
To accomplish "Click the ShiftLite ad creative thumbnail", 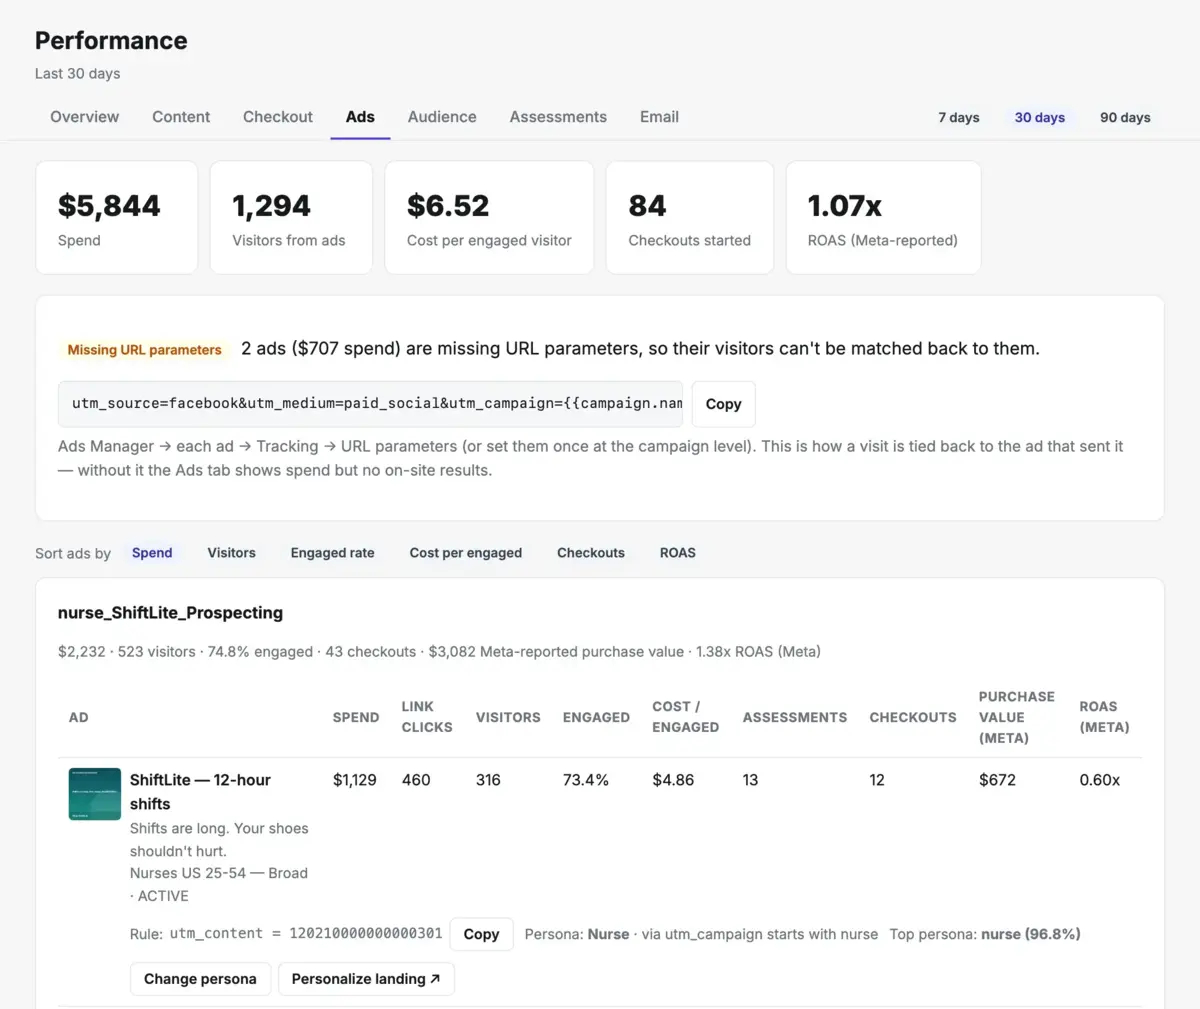I will coord(95,794).
